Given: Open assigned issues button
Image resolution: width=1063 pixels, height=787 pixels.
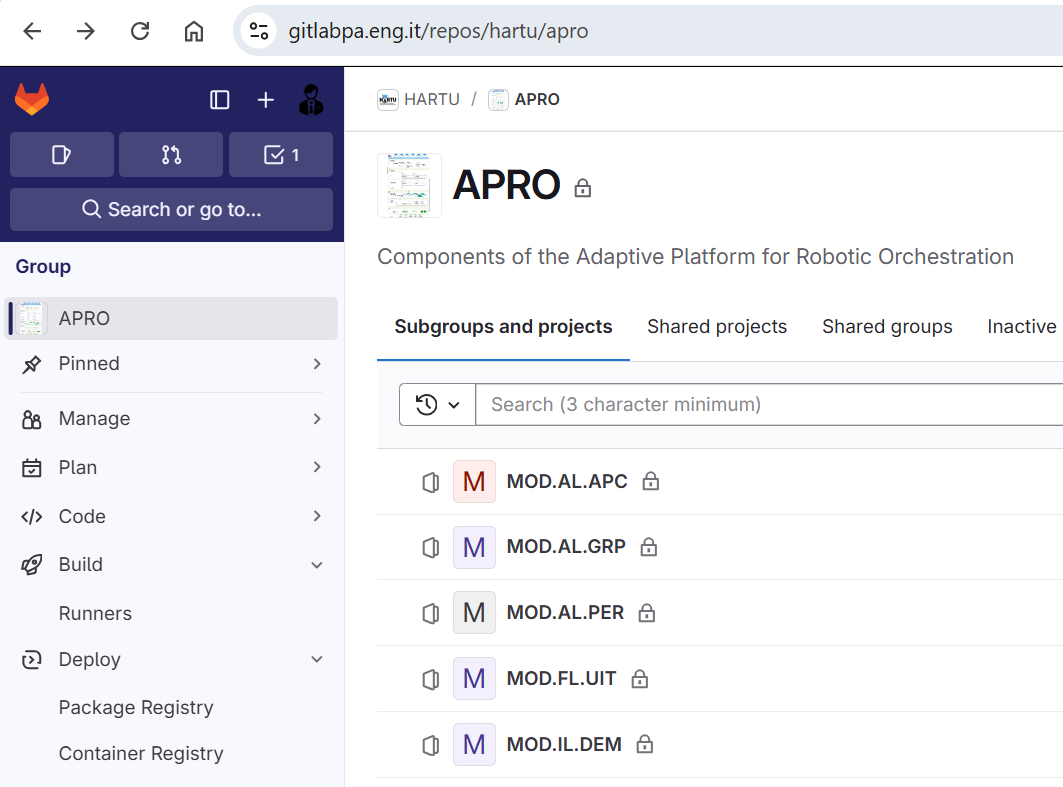Looking at the screenshot, I should pyautogui.click(x=62, y=155).
